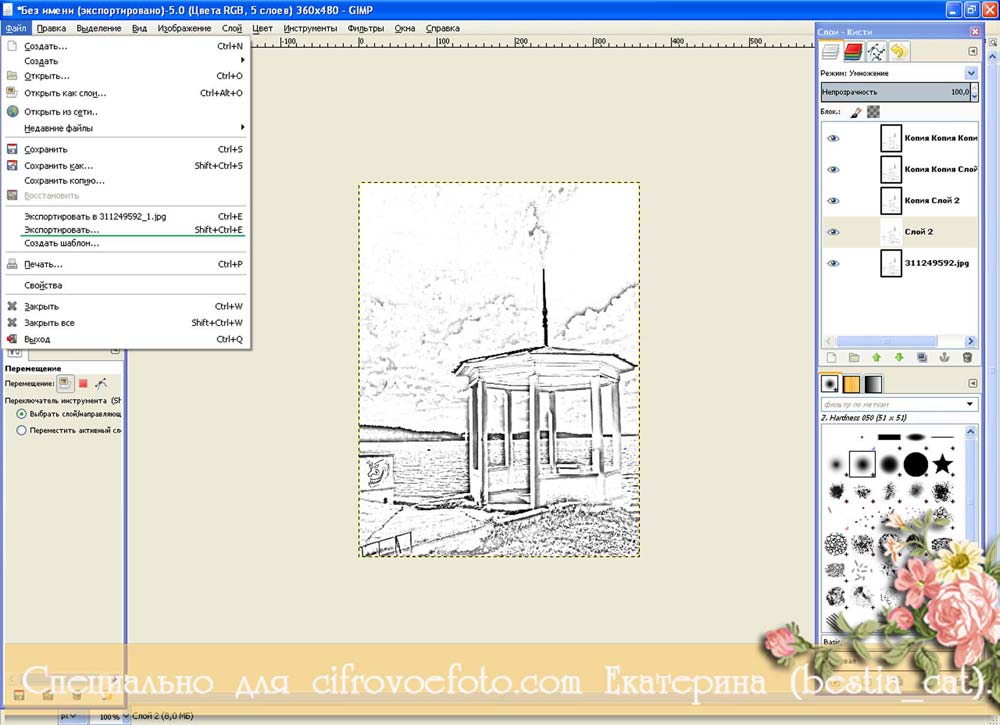Viewport: 1000px width, 725px height.
Task: Open the Channels tab icon in dock
Action: (853, 51)
